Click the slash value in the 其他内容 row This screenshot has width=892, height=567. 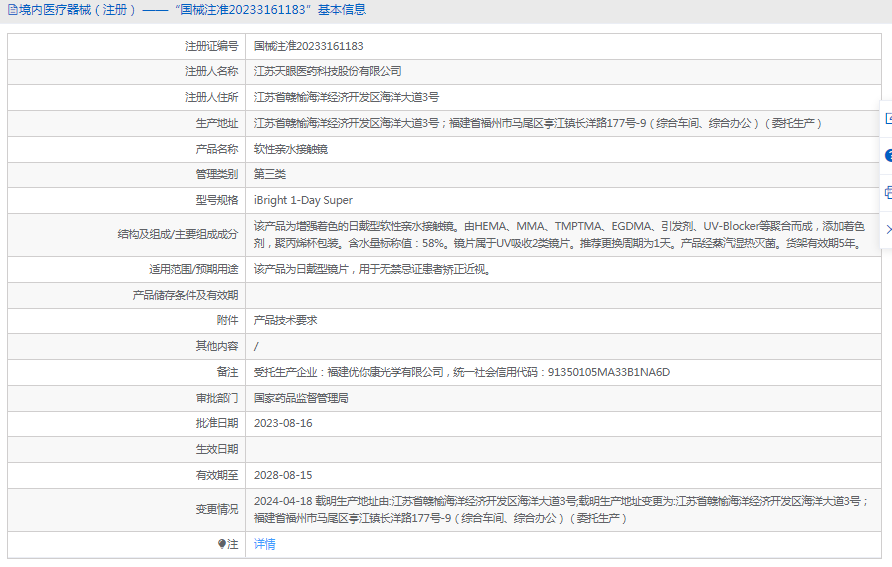256,346
